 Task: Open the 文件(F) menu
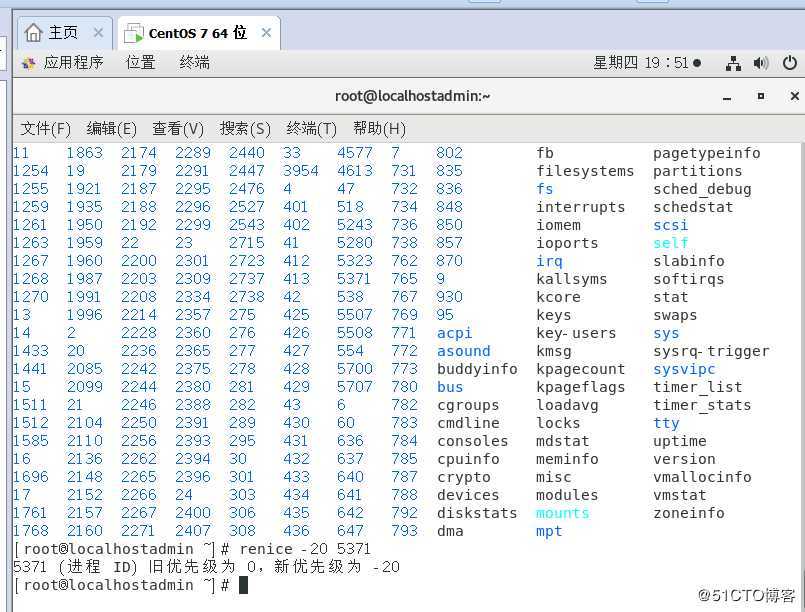(x=45, y=128)
